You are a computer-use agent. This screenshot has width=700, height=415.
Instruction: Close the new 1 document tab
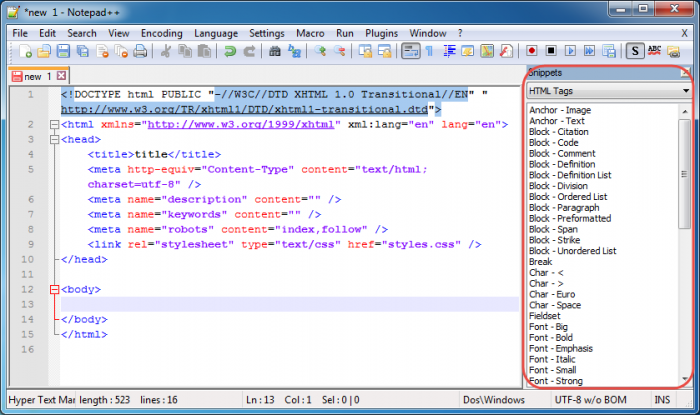[x=61, y=76]
